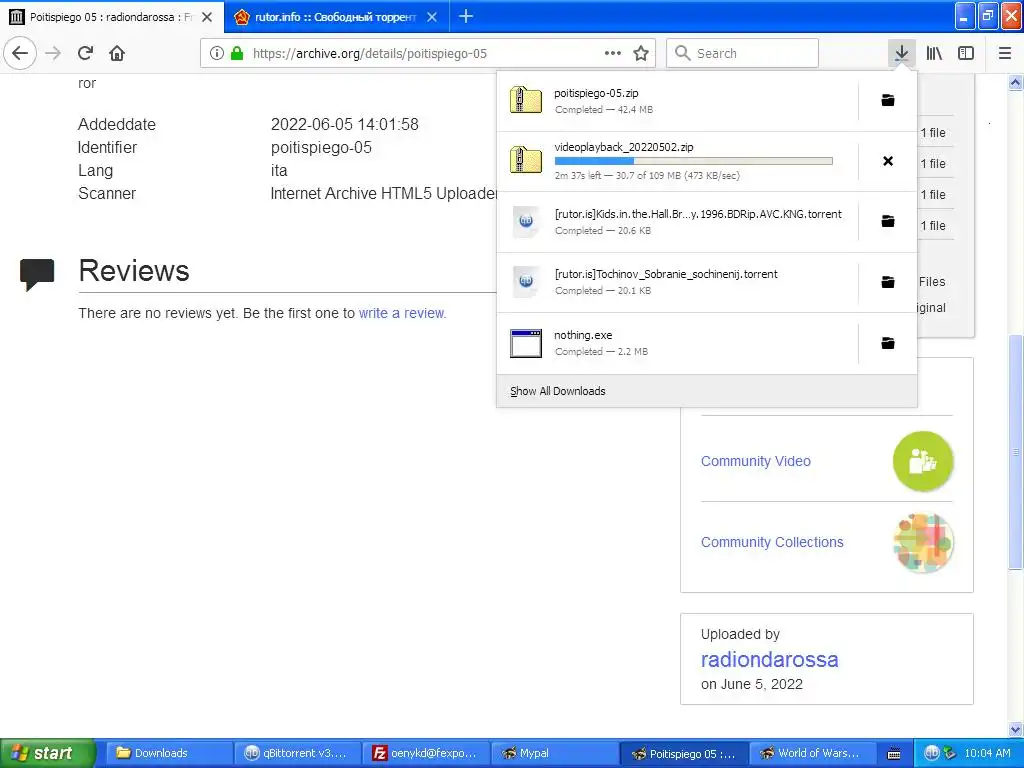Open the Community Video link

tap(756, 461)
